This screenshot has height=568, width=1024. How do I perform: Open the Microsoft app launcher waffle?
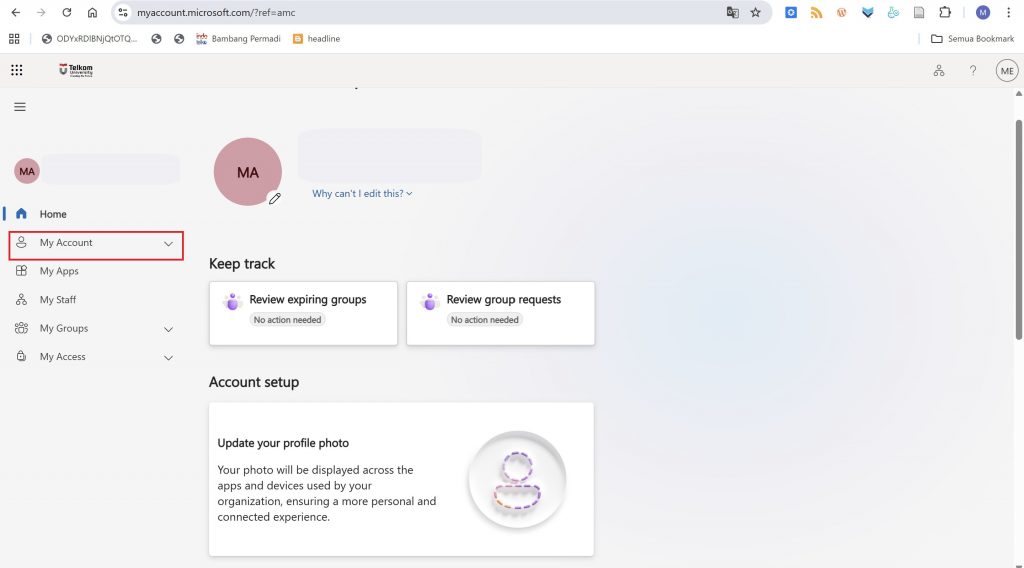click(17, 70)
